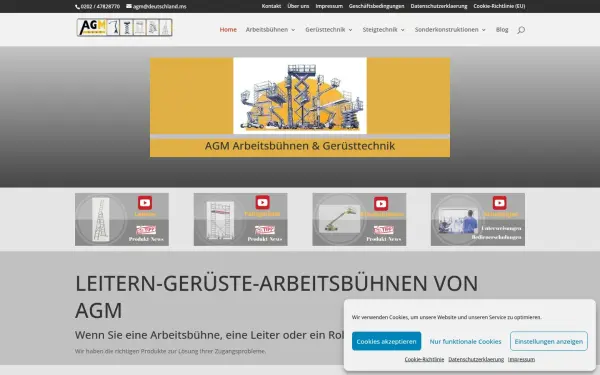Click text 'Wir haben die richtigen Produkte'
This screenshot has height=375, width=600.
[x=170, y=351]
